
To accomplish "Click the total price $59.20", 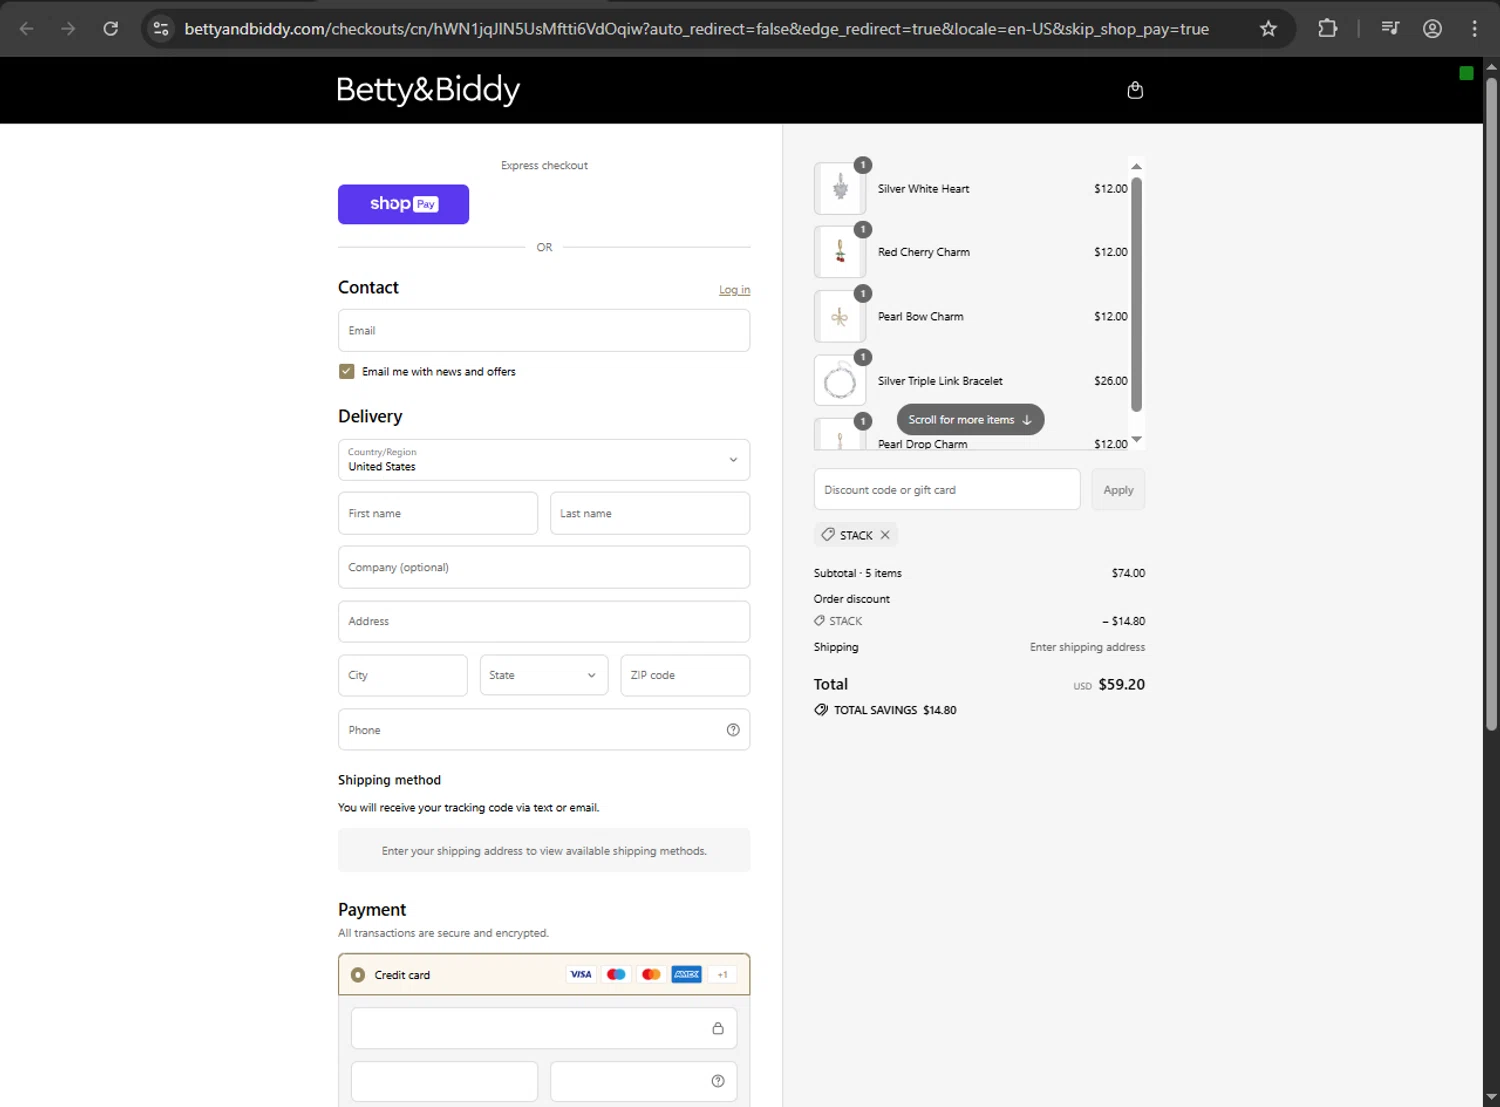I will [x=1121, y=684].
